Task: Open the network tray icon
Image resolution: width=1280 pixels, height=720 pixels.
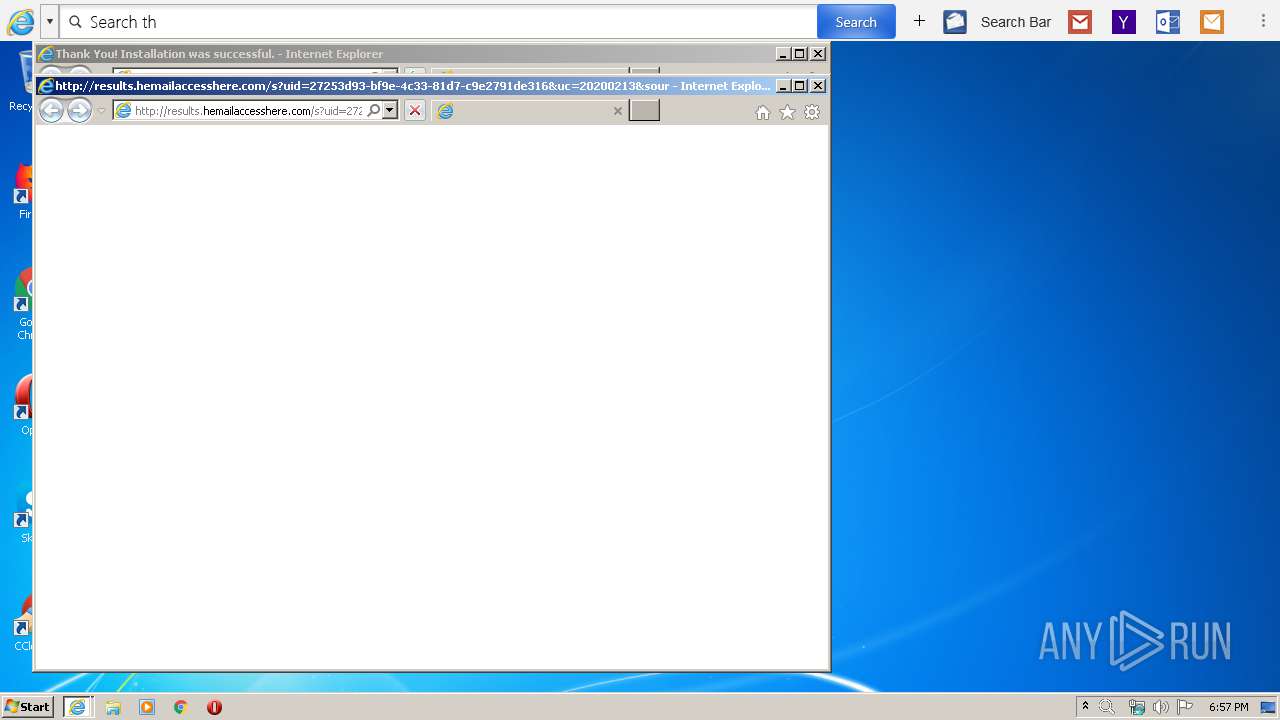Action: pos(1137,707)
